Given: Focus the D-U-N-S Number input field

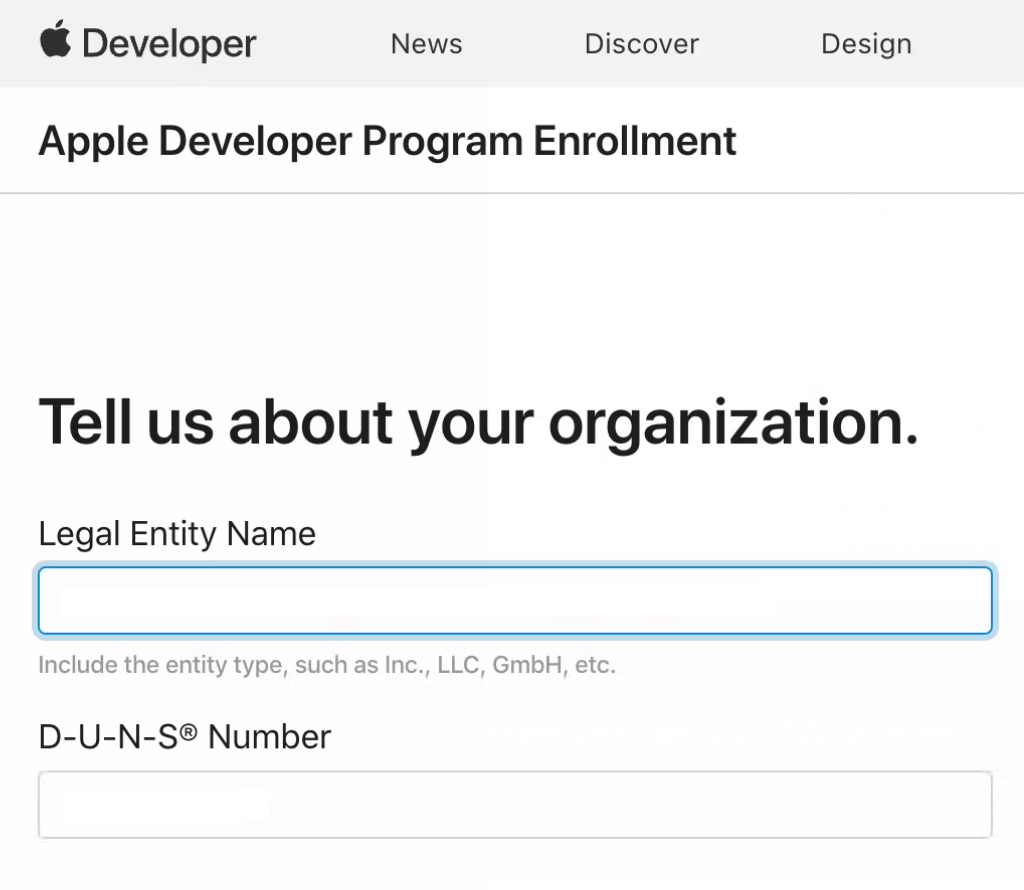Looking at the screenshot, I should click(515, 804).
